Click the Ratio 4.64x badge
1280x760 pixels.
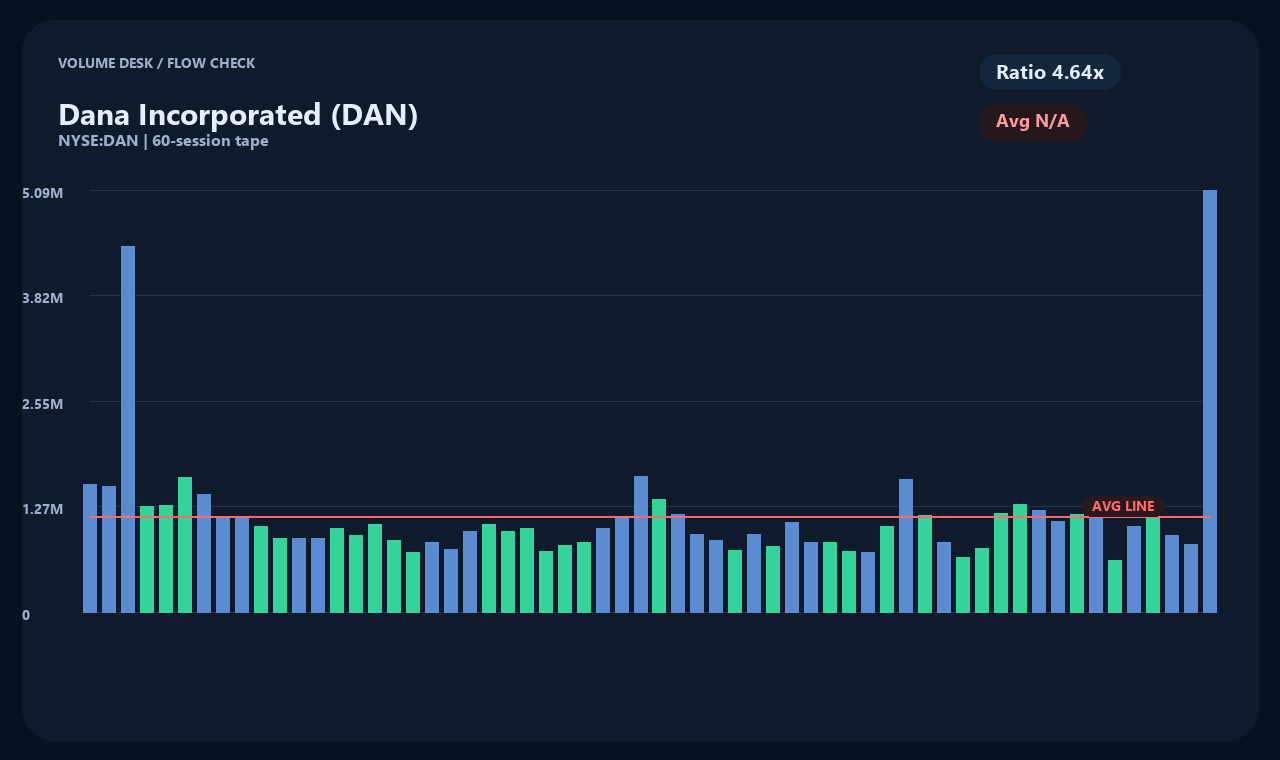coord(1050,72)
